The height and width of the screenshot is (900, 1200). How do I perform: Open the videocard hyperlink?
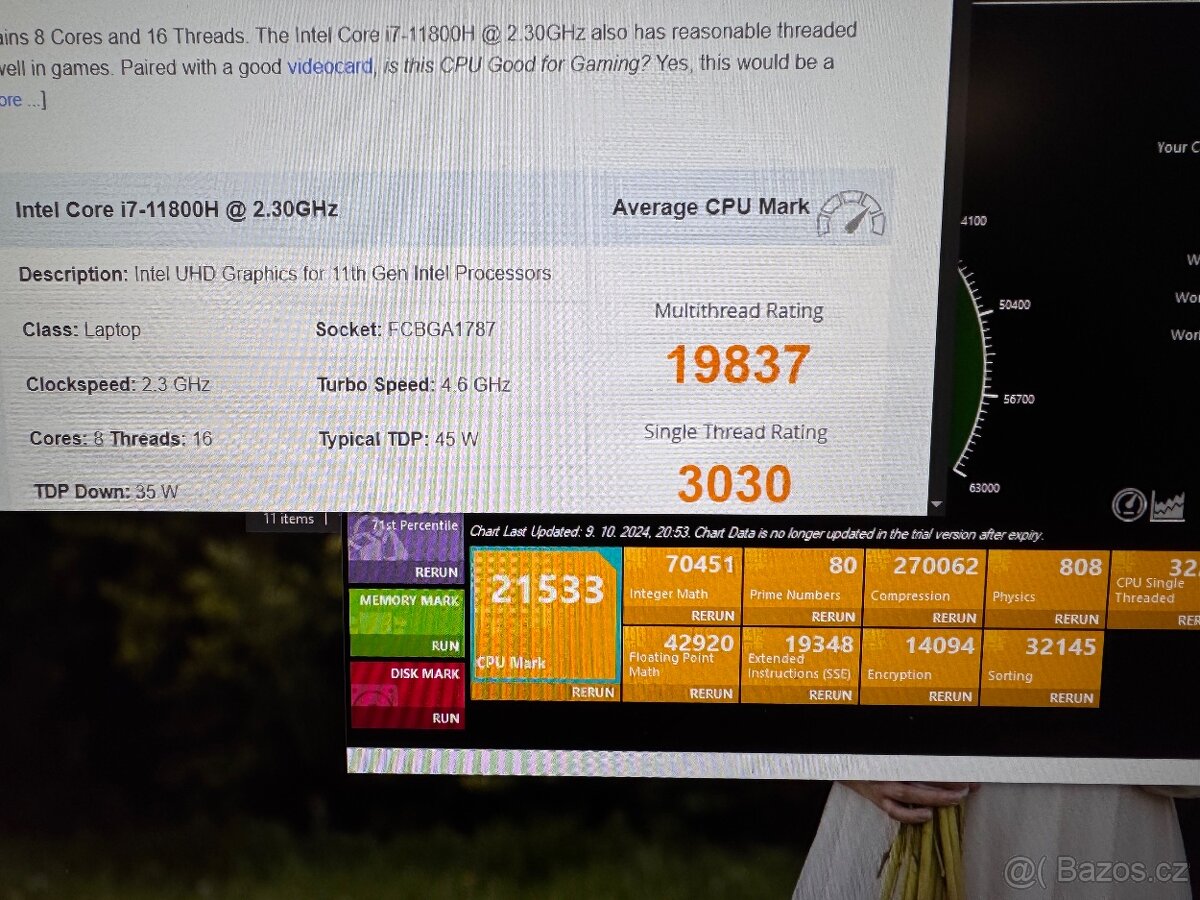click(328, 65)
